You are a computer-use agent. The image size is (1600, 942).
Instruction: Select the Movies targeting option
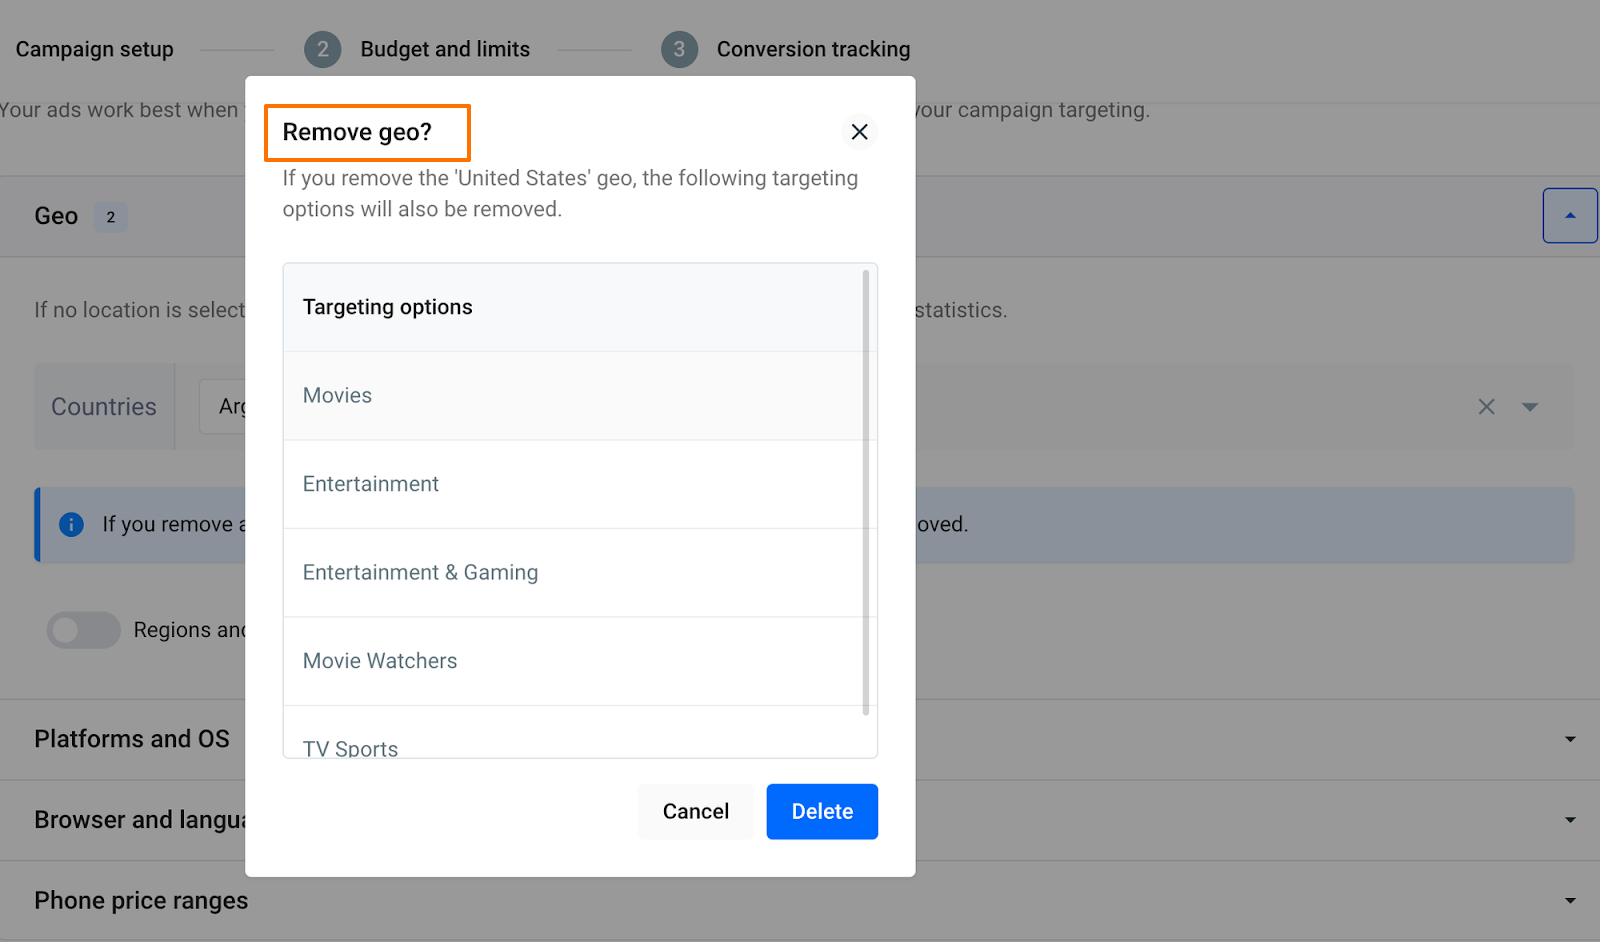[337, 395]
